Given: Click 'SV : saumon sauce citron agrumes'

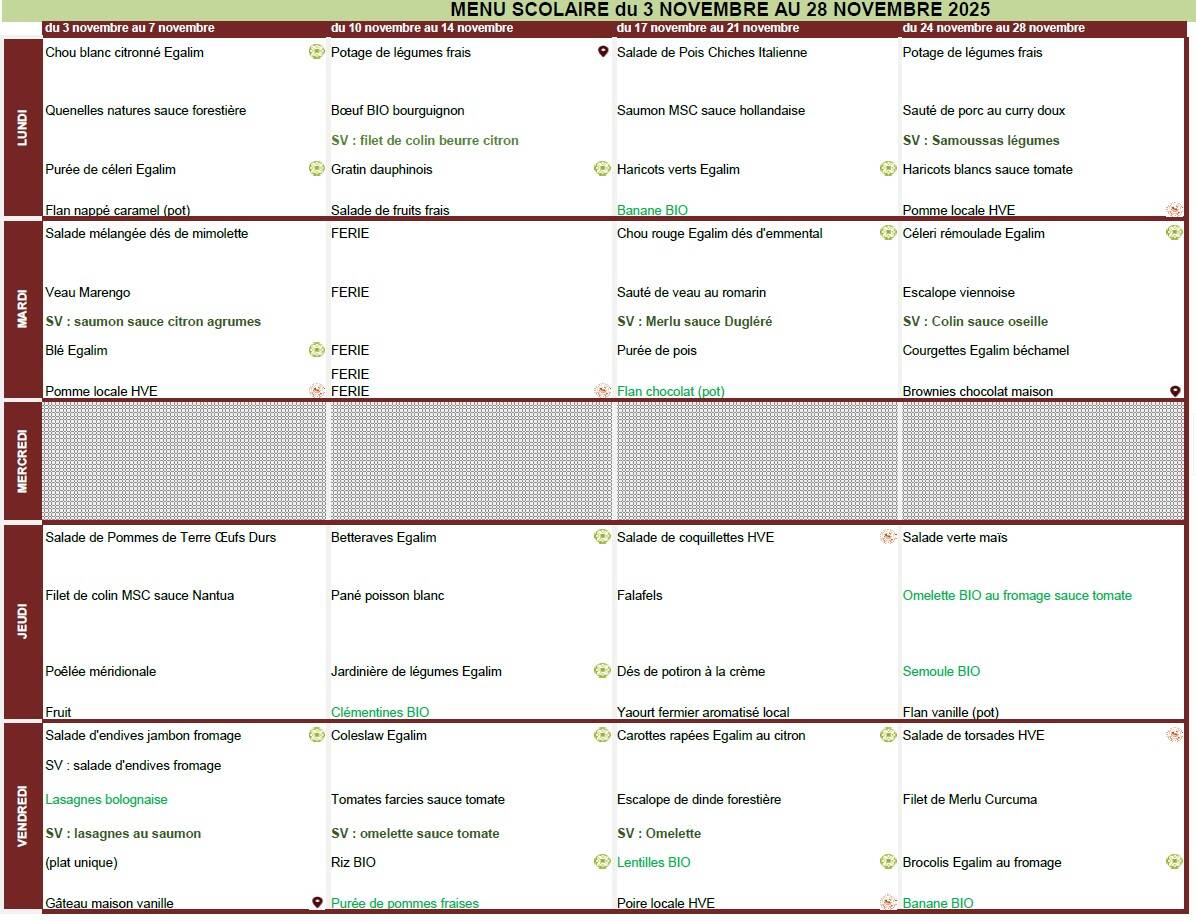Looking at the screenshot, I should point(153,321).
